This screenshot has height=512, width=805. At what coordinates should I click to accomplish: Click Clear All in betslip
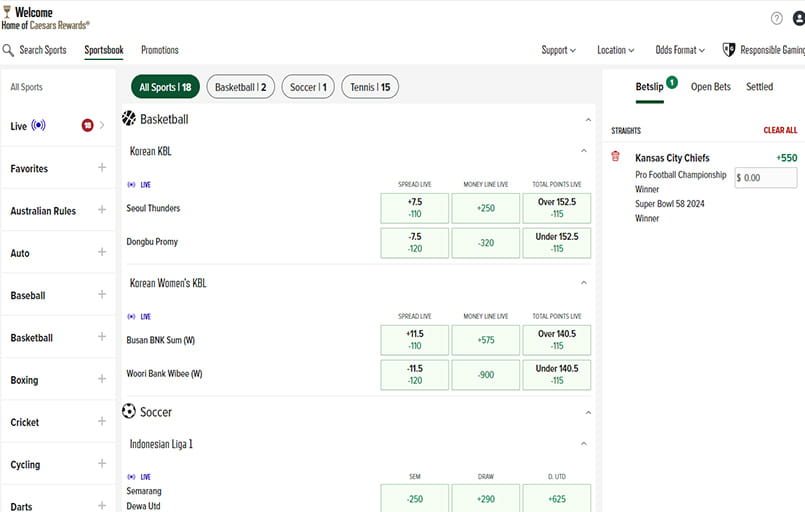tap(780, 130)
